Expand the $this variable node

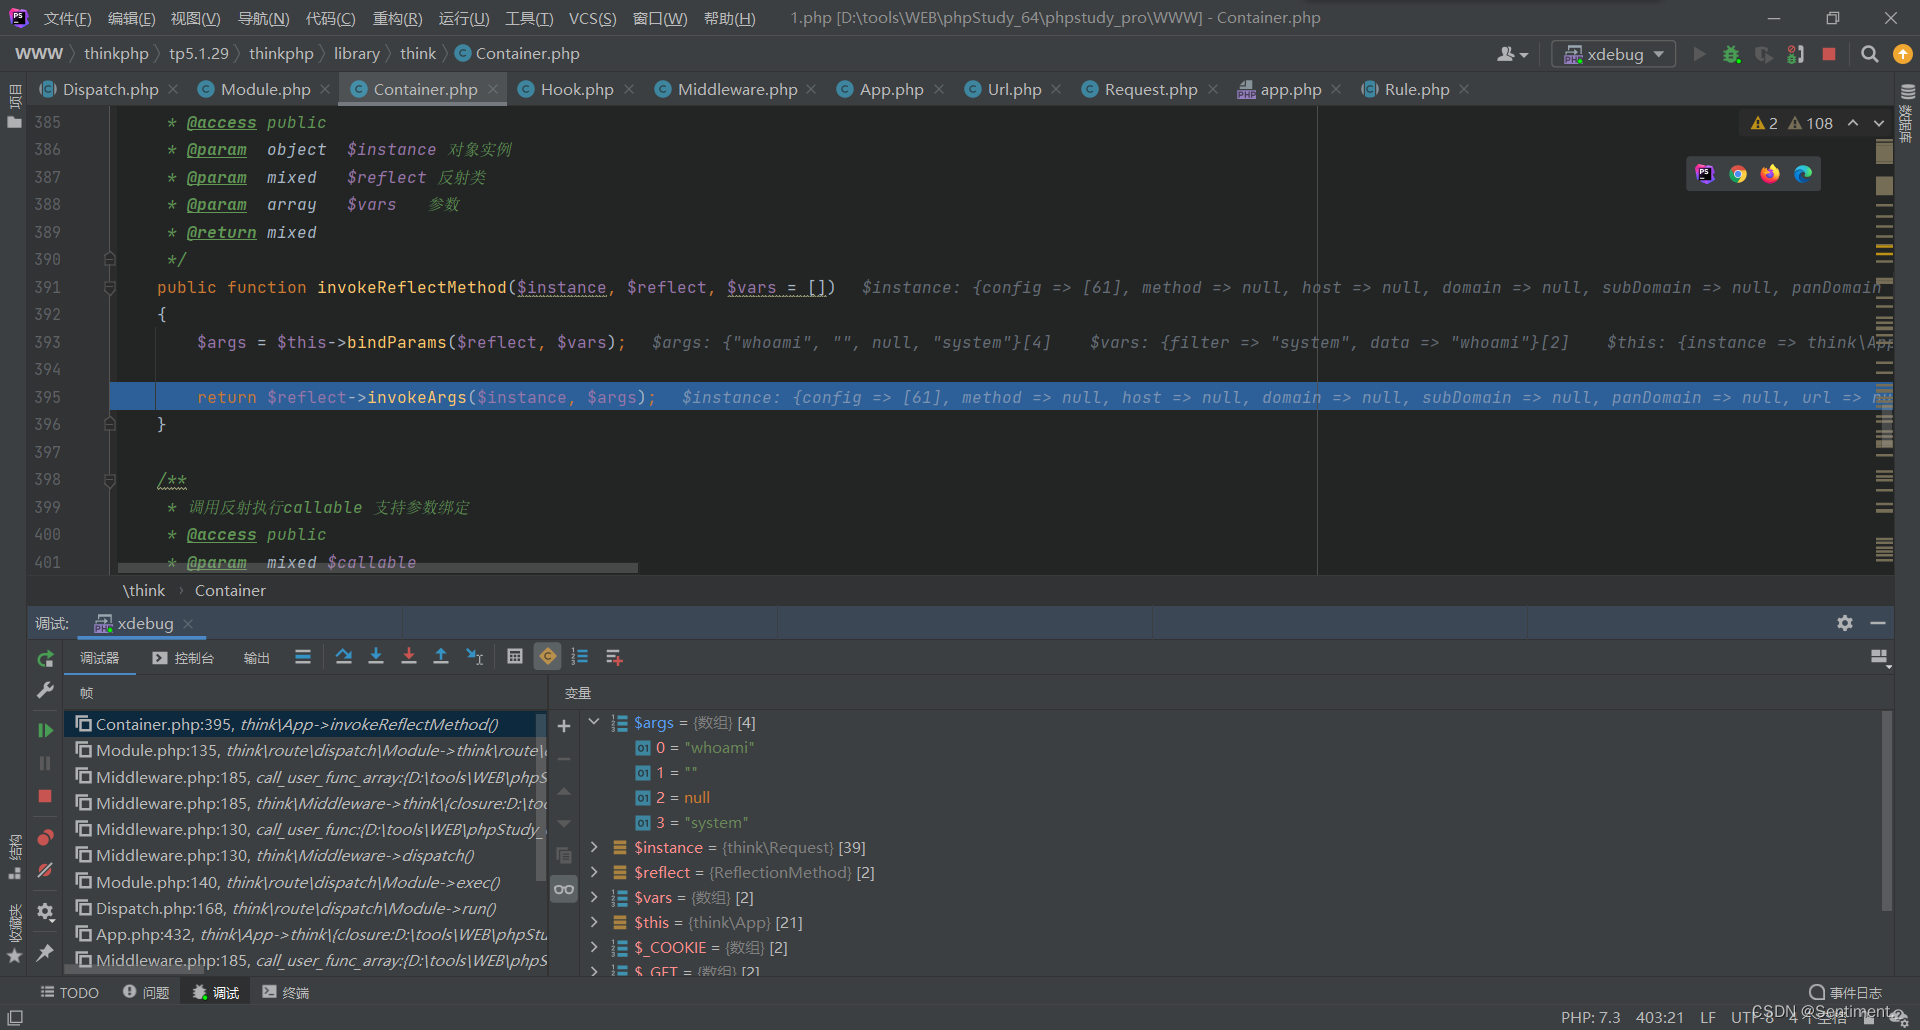594,922
